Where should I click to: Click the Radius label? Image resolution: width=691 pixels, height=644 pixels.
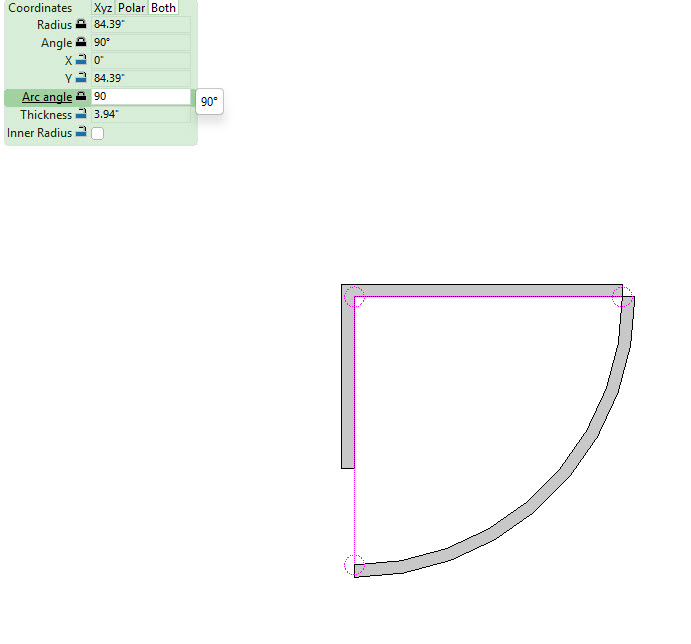pyautogui.click(x=54, y=25)
